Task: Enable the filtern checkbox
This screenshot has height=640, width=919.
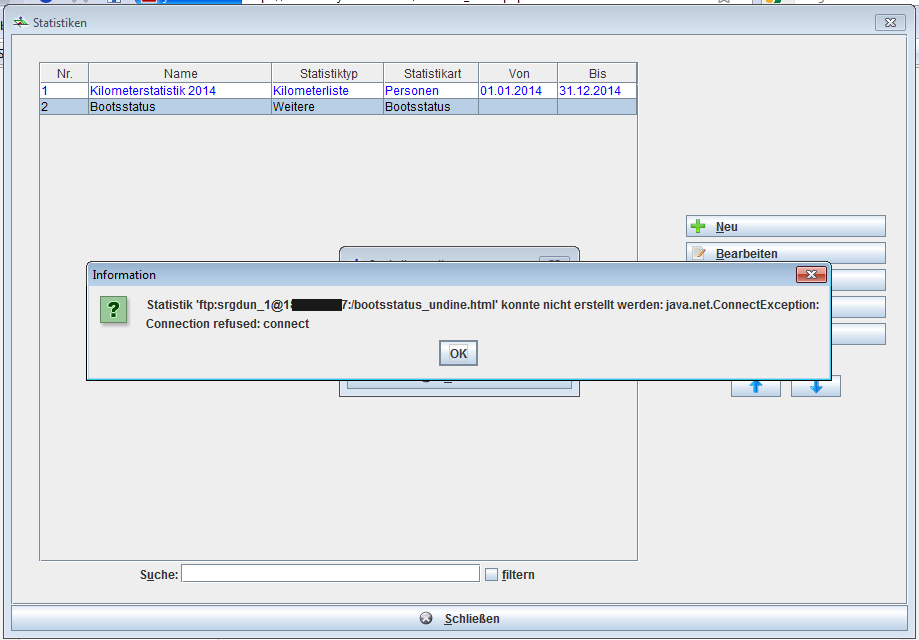Action: (491, 574)
